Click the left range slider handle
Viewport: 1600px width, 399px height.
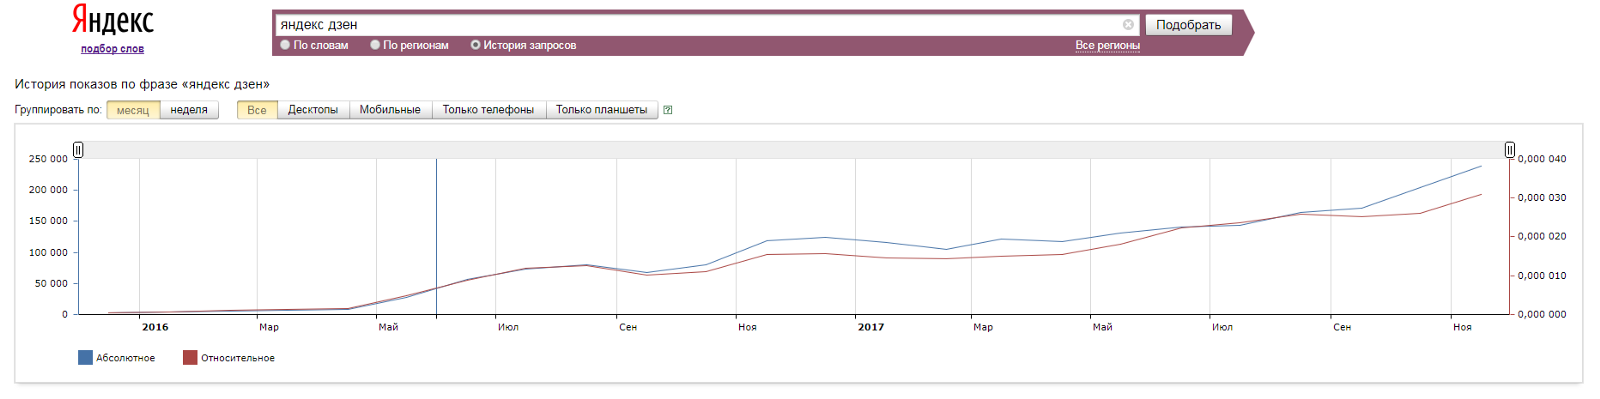(x=78, y=150)
